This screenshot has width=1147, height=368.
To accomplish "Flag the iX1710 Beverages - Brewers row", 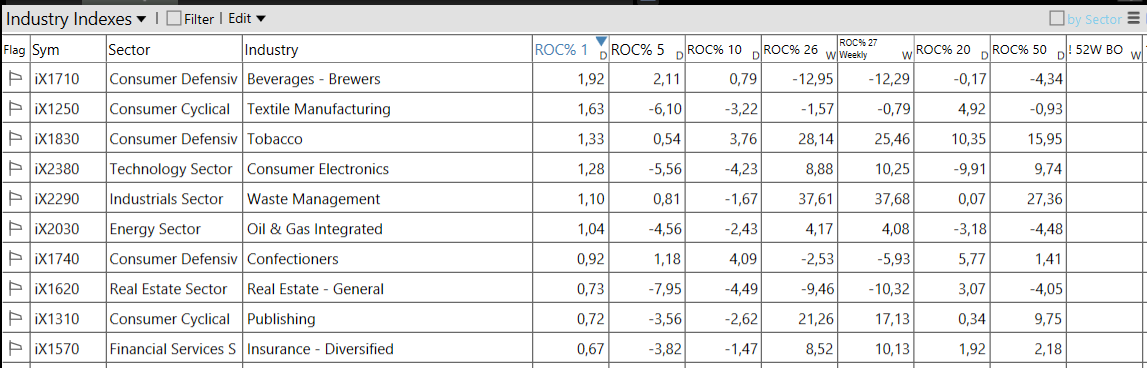I will point(15,78).
